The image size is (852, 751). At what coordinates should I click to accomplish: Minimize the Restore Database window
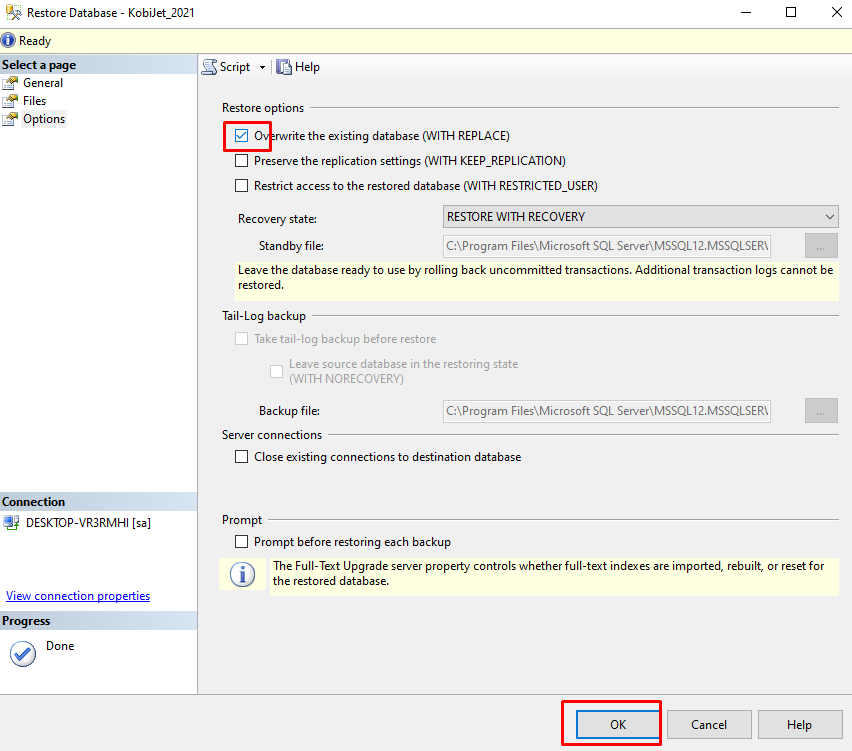pos(746,12)
